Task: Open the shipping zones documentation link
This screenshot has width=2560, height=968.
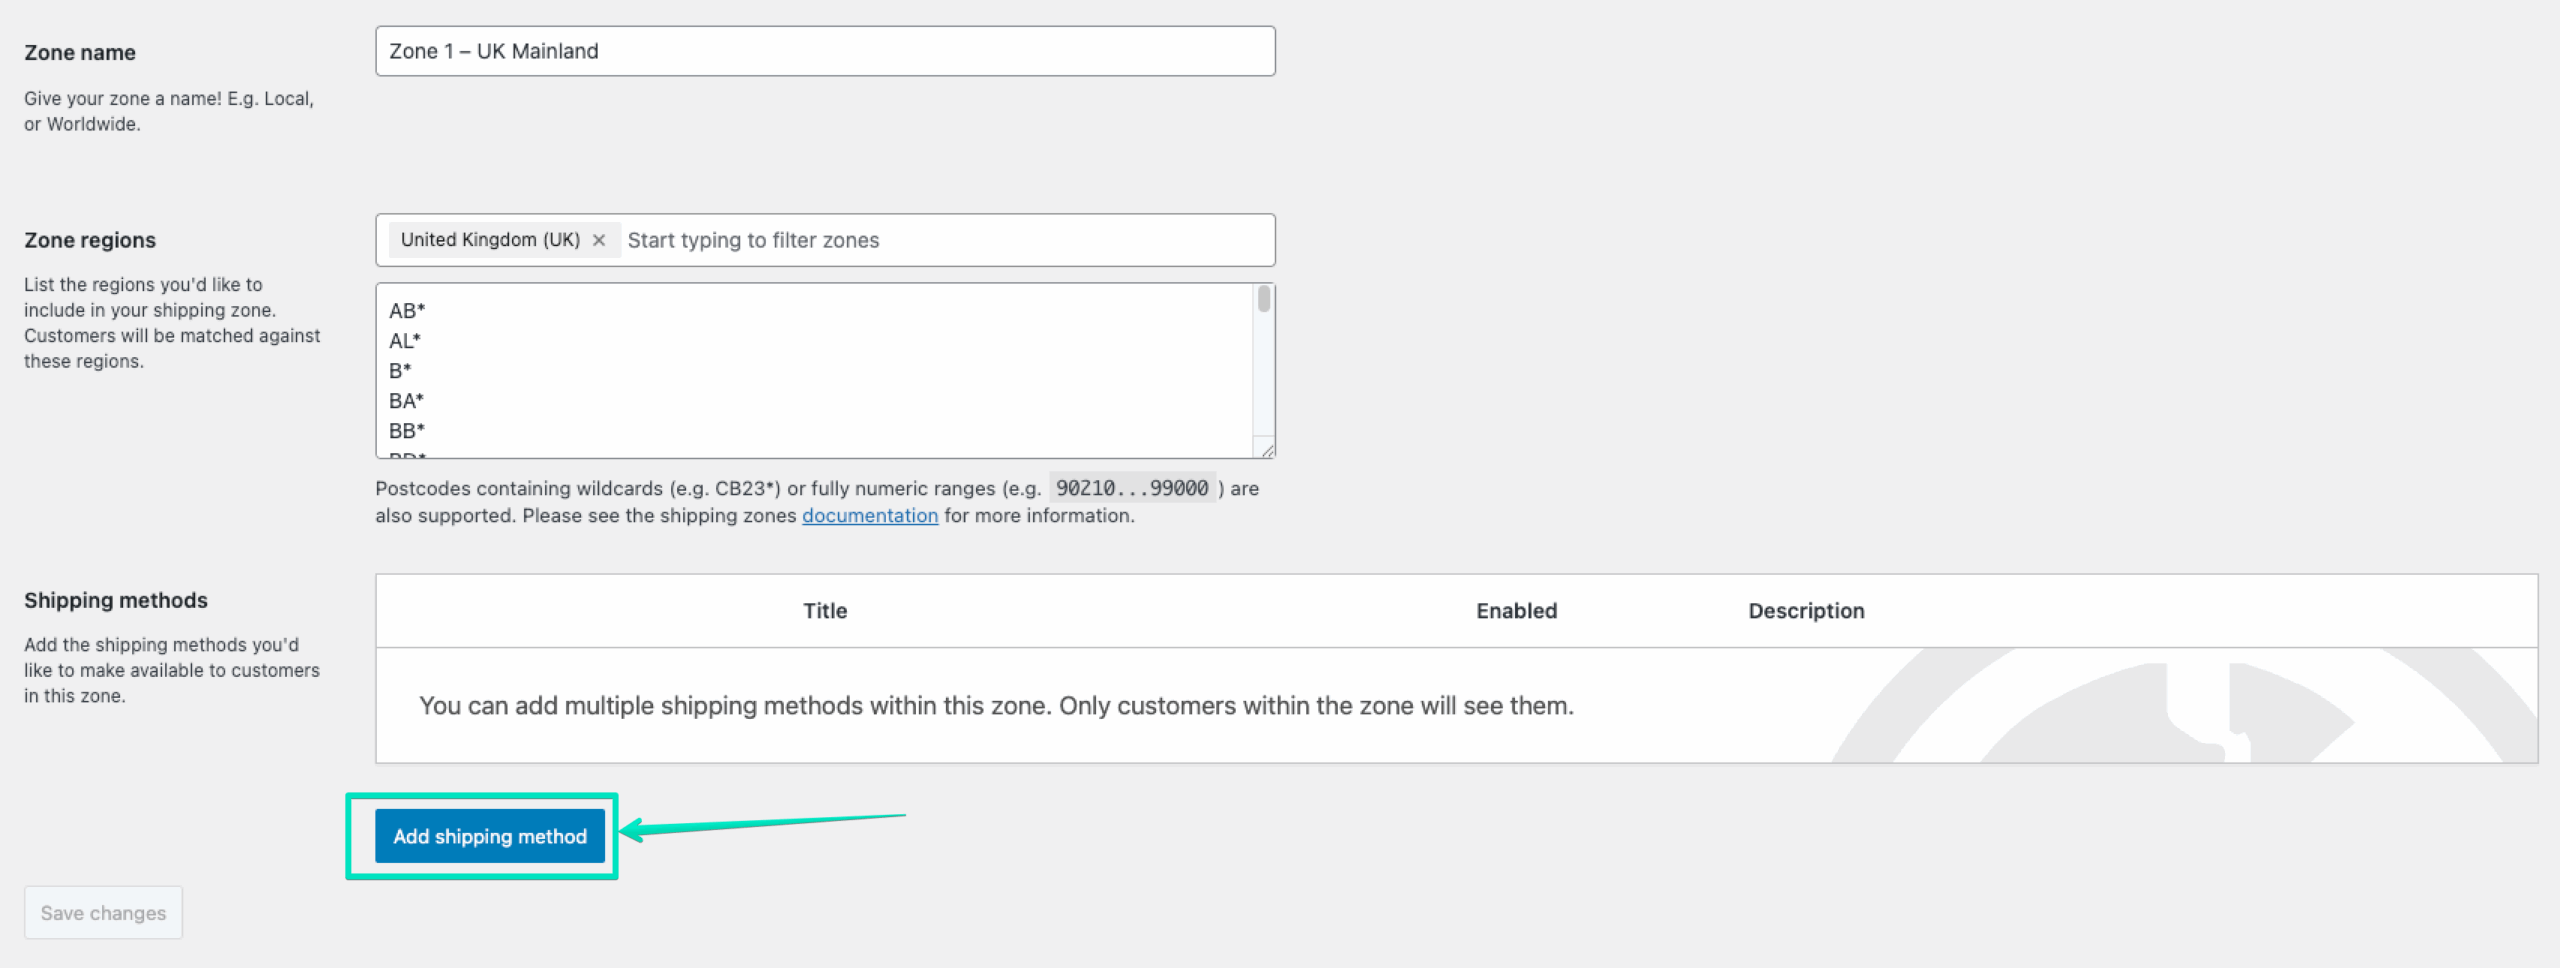Action: pos(869,516)
